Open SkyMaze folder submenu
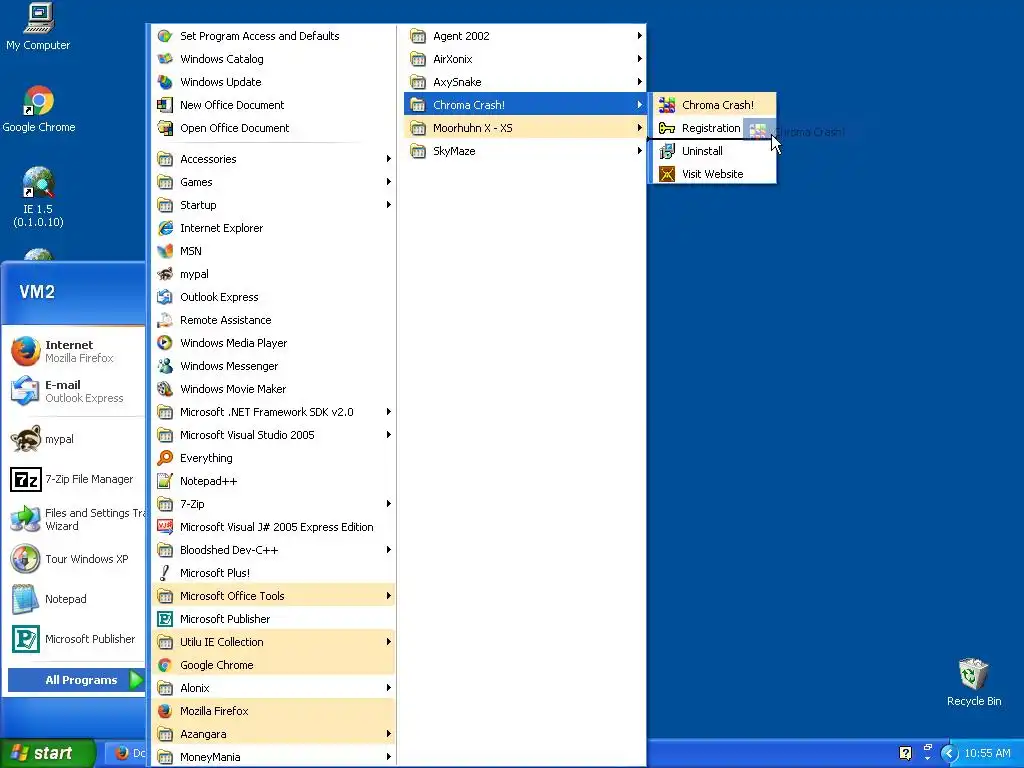Screen dimensions: 1024x768 pyautogui.click(x=524, y=151)
